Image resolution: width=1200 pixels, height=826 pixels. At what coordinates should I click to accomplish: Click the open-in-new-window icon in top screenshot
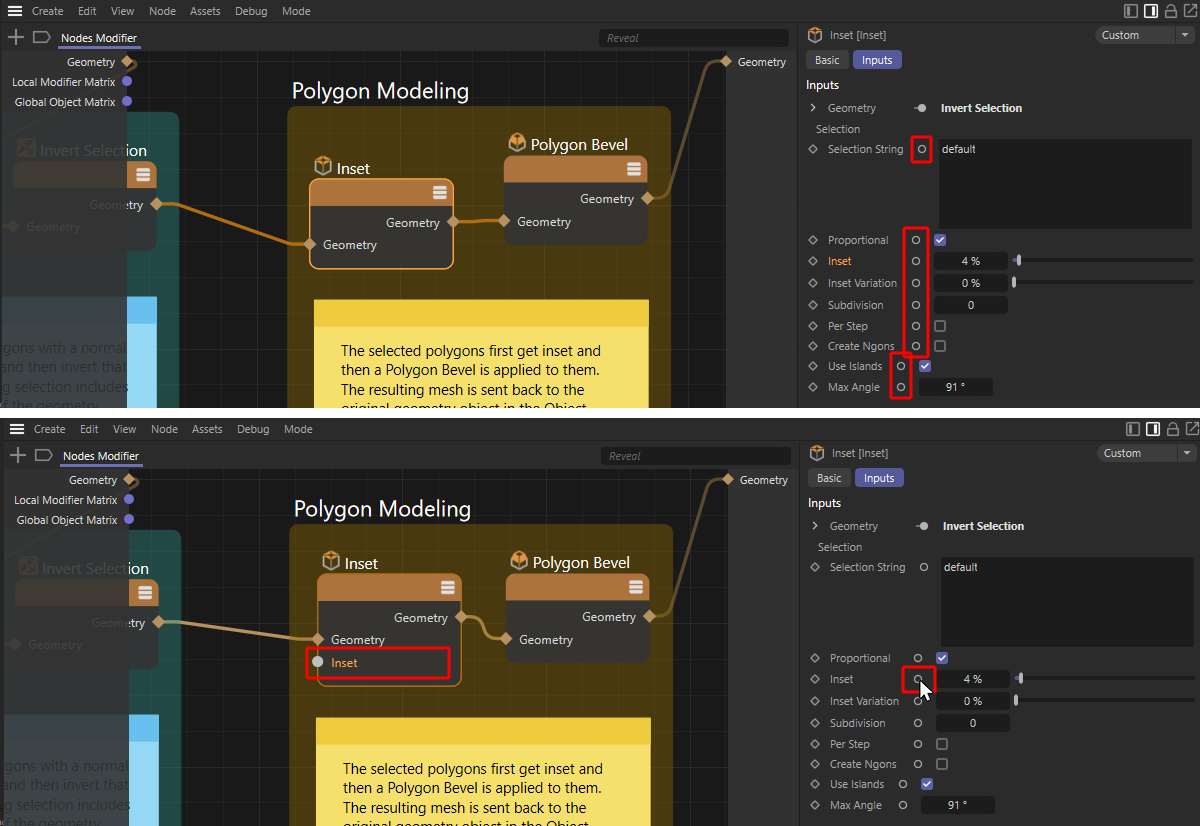1191,11
